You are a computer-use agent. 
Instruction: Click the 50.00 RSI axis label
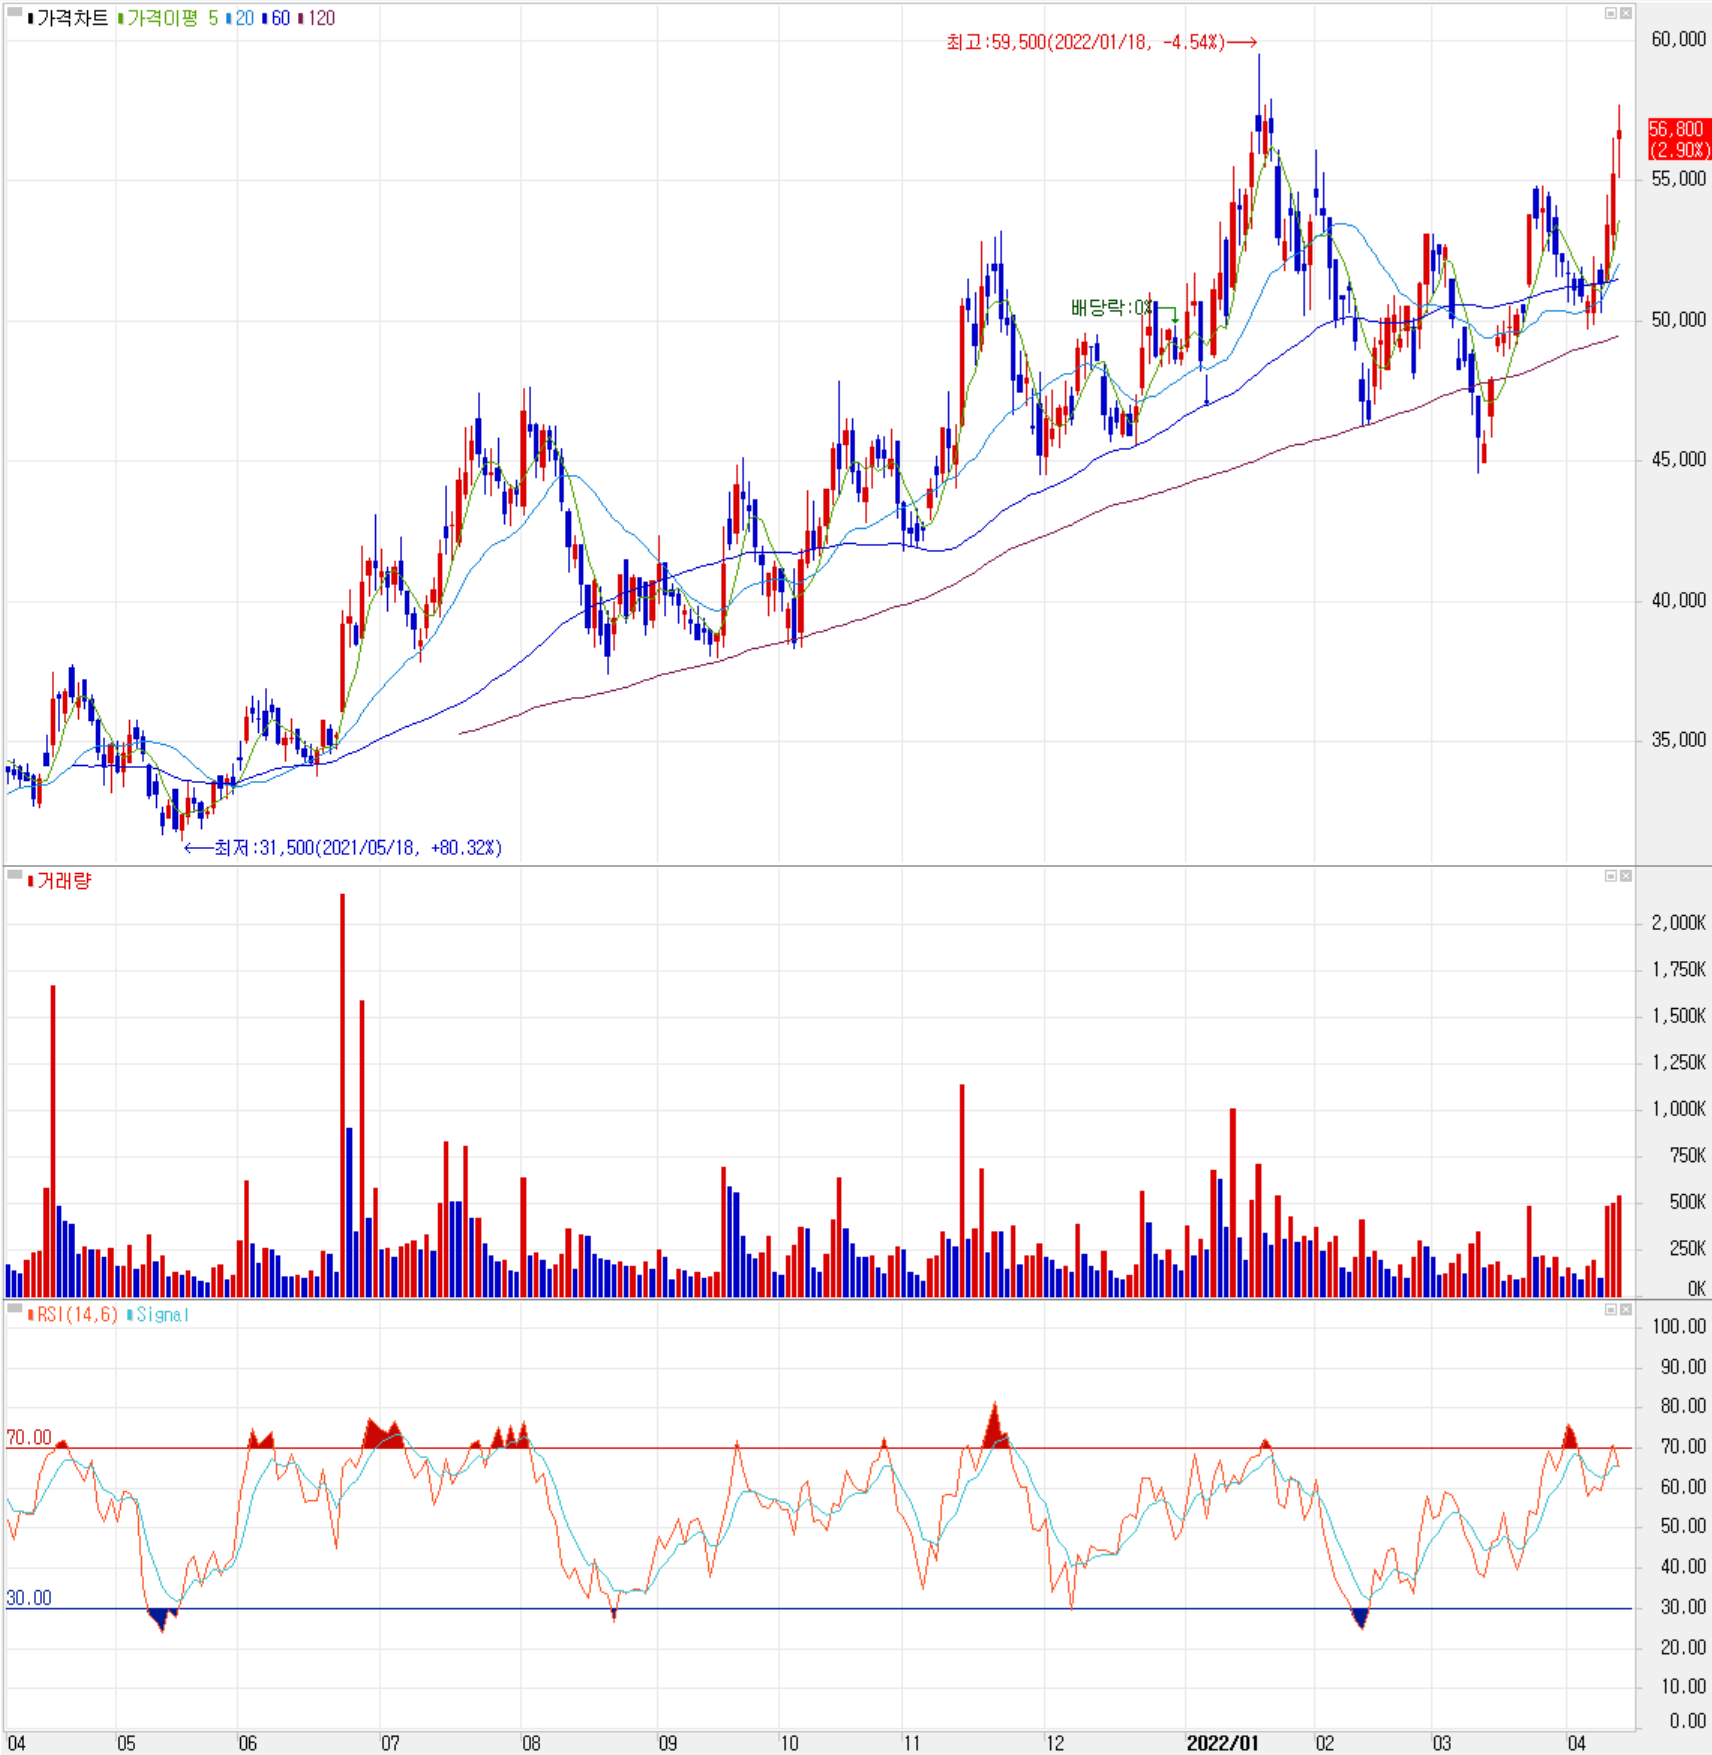coord(1683,1526)
